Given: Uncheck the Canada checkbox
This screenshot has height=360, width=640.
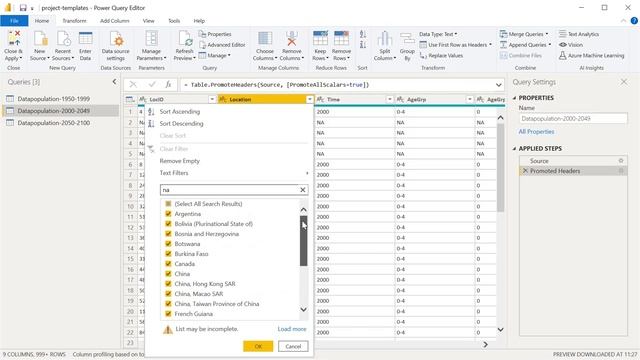Looking at the screenshot, I should coord(168,264).
